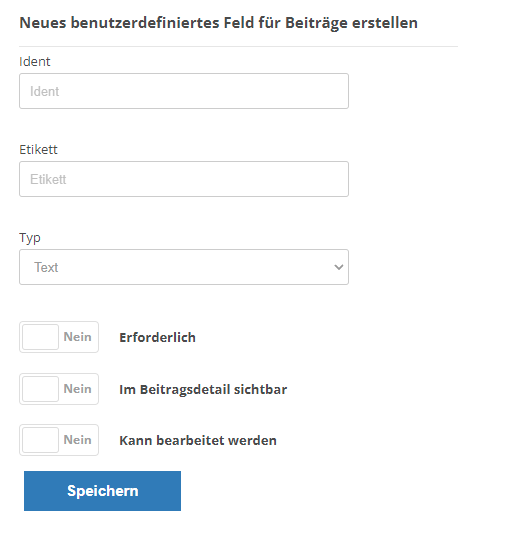Click the Kann bearbeitet werden label
The height and width of the screenshot is (534, 527).
pos(198,440)
